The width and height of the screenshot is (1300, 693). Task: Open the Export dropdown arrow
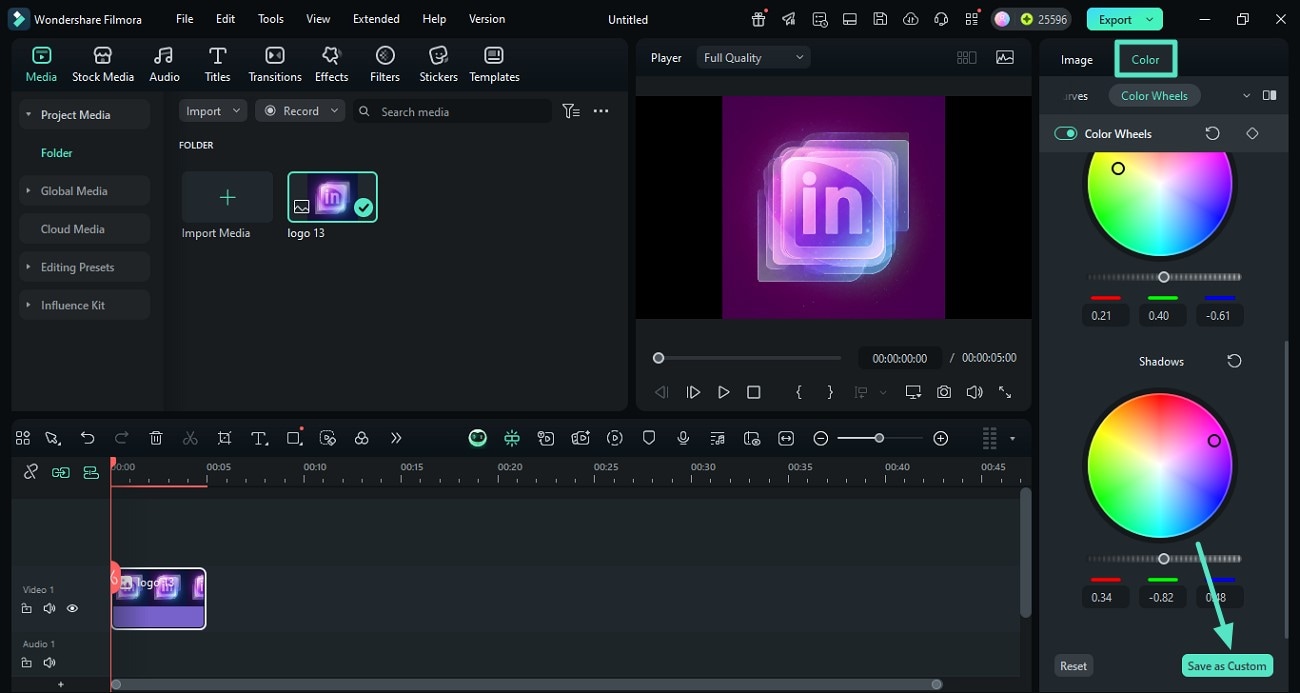click(x=1150, y=19)
